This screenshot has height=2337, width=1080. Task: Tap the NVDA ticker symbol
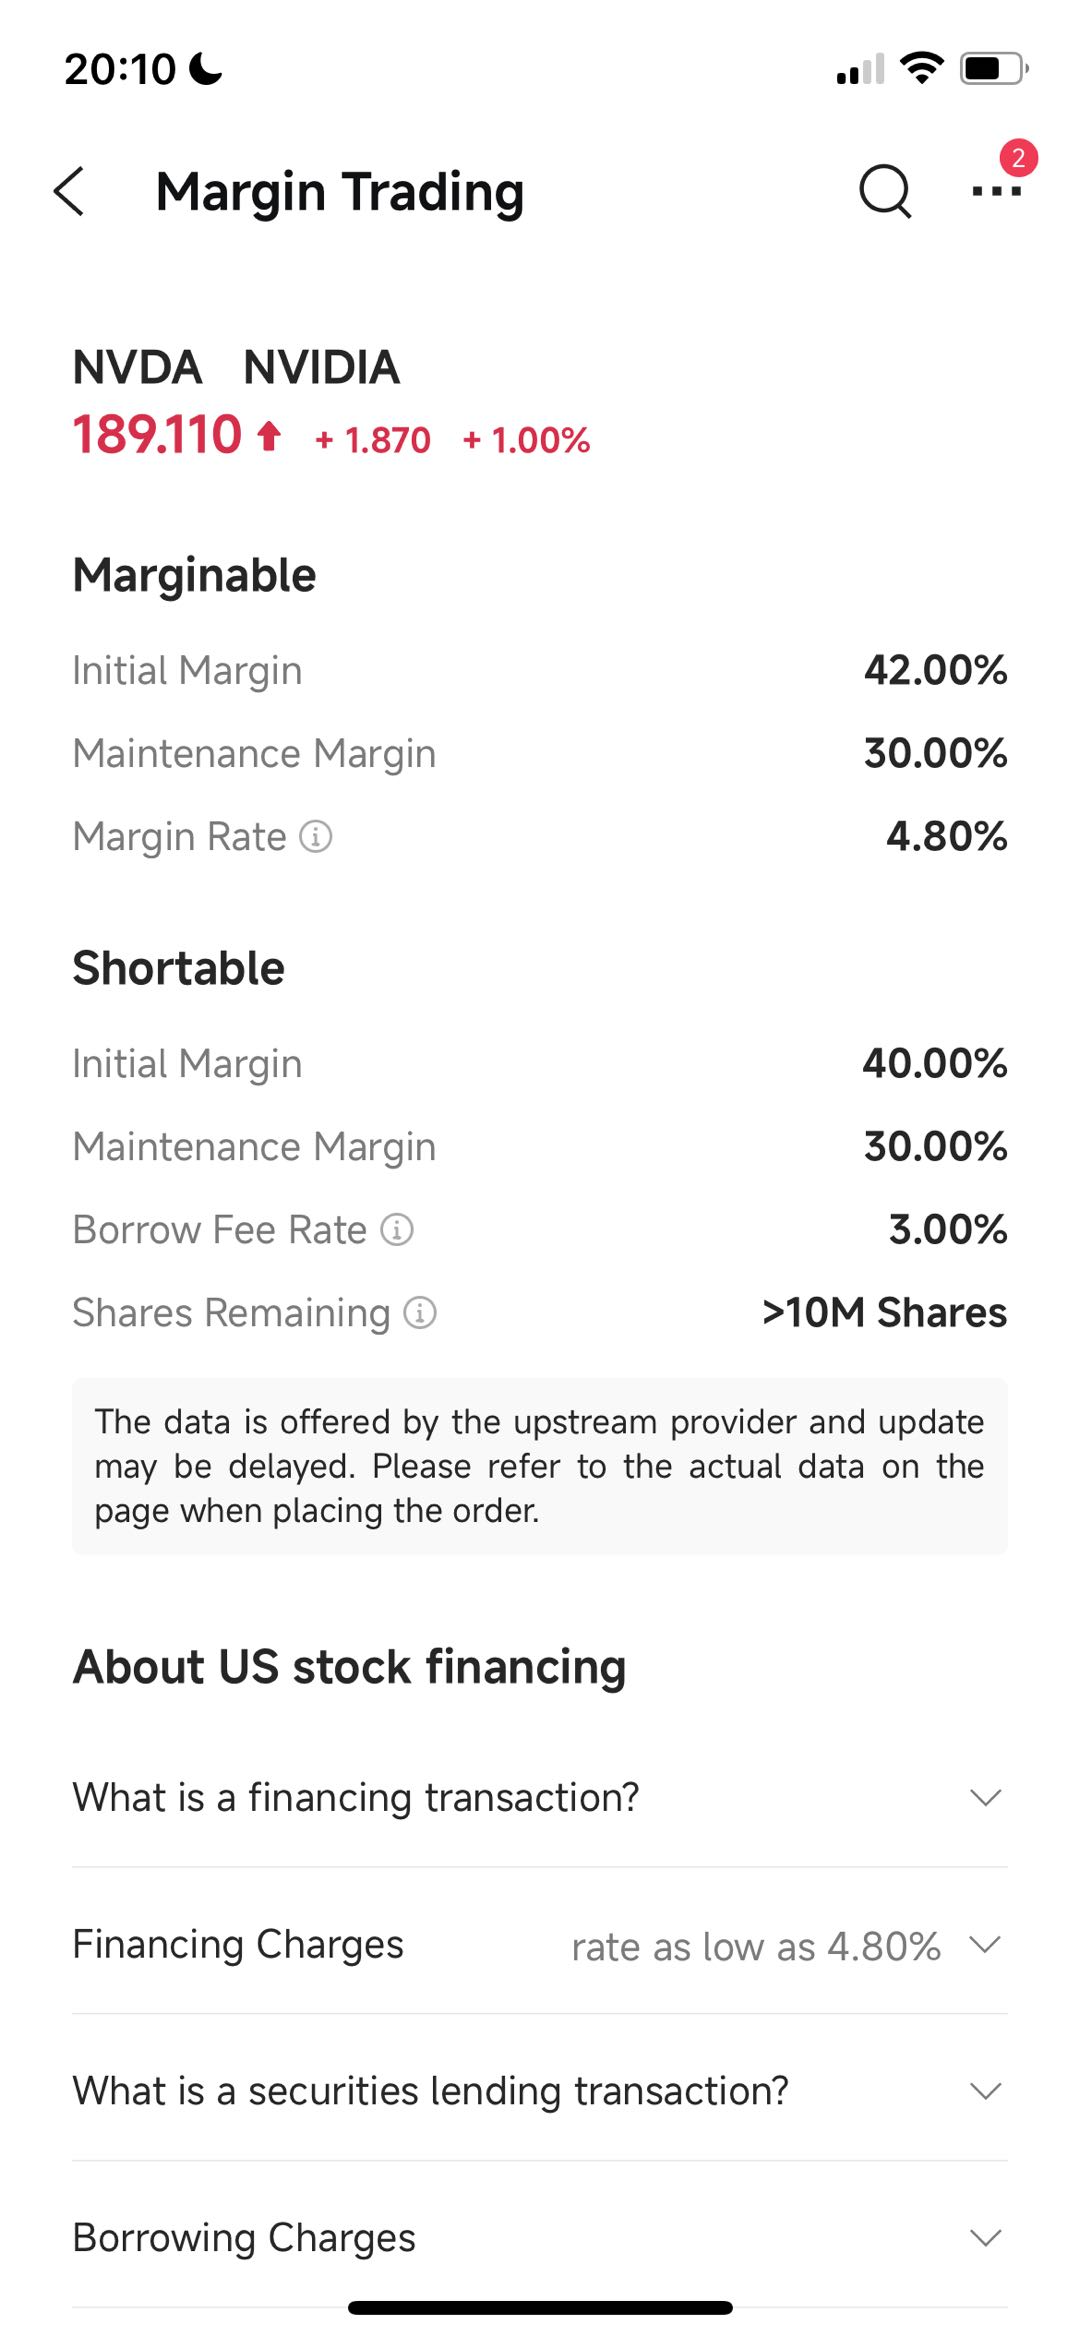(x=137, y=367)
